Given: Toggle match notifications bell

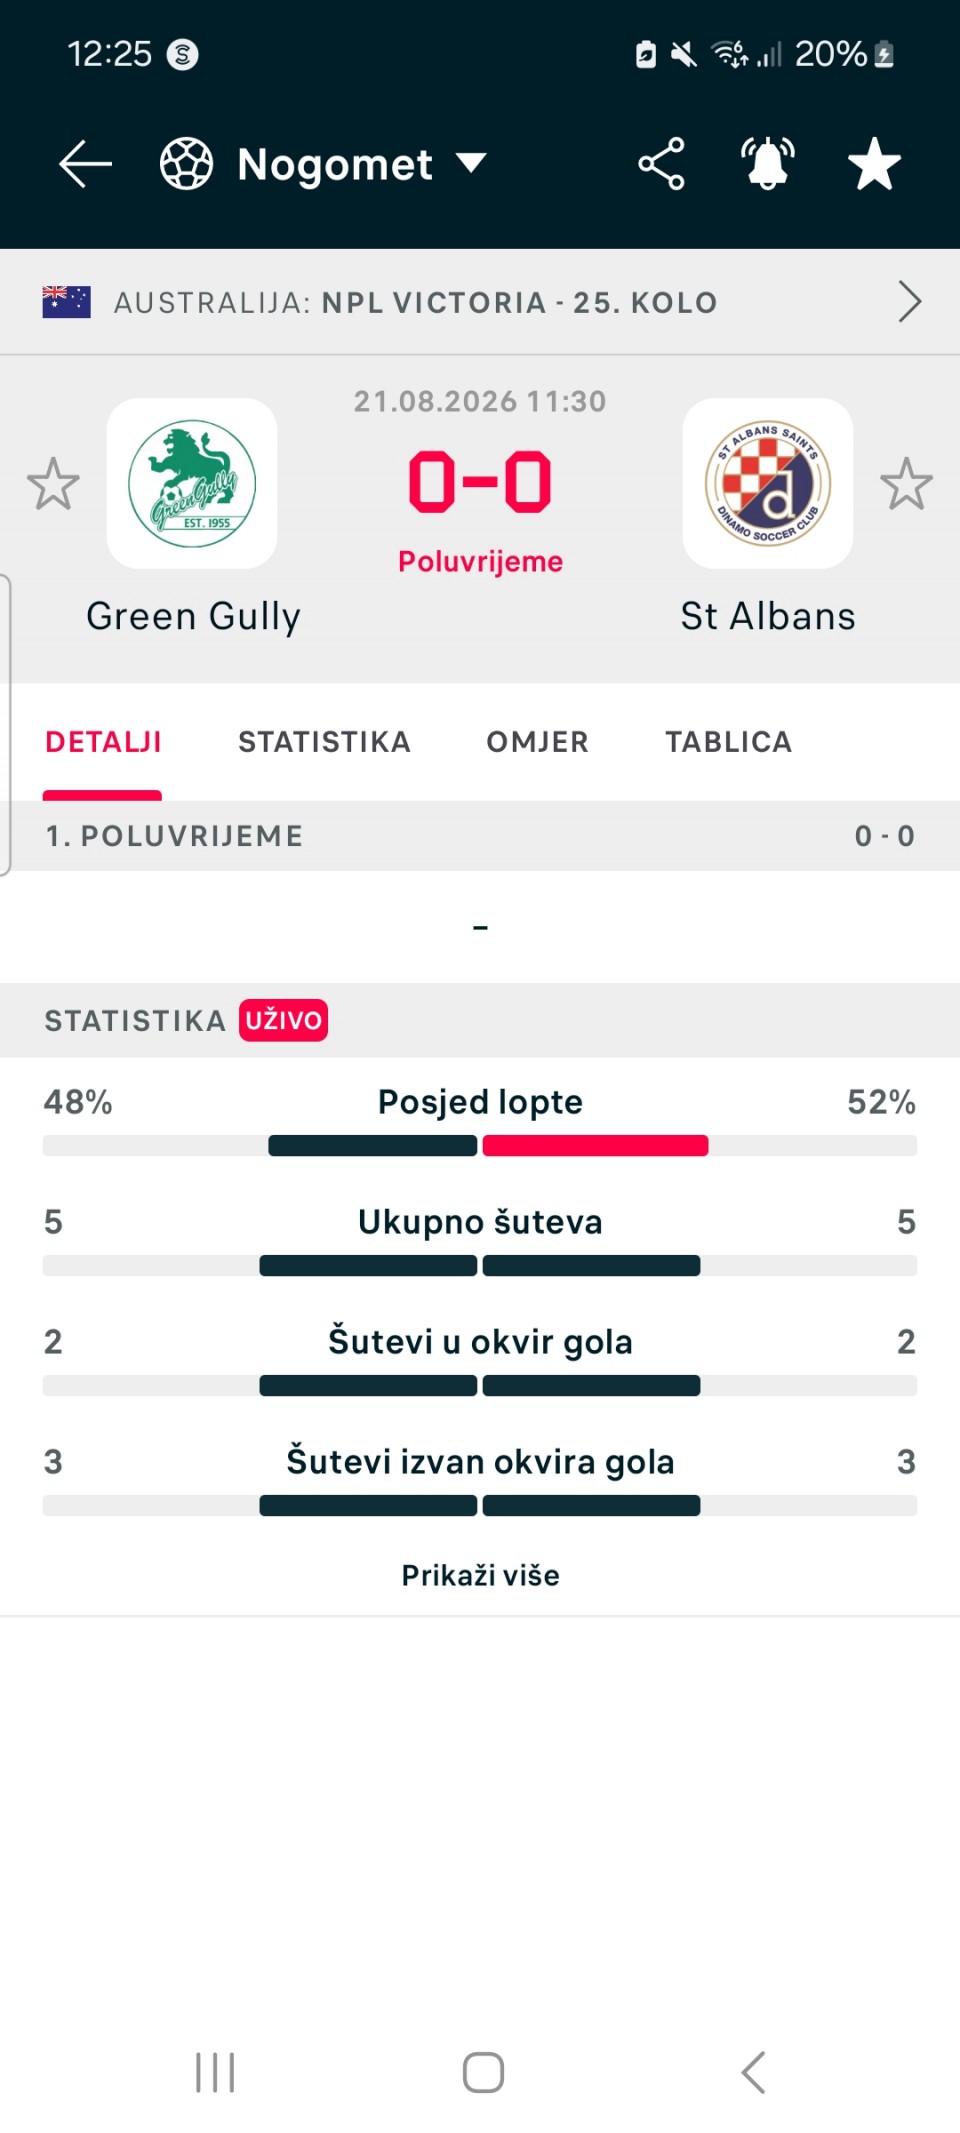Looking at the screenshot, I should [x=768, y=164].
